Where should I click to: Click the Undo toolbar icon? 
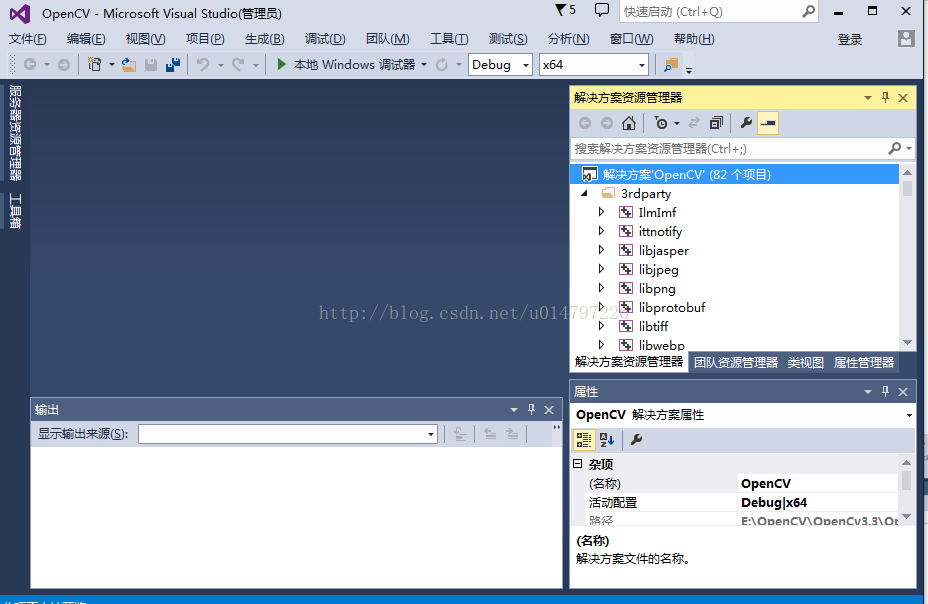[x=203, y=64]
